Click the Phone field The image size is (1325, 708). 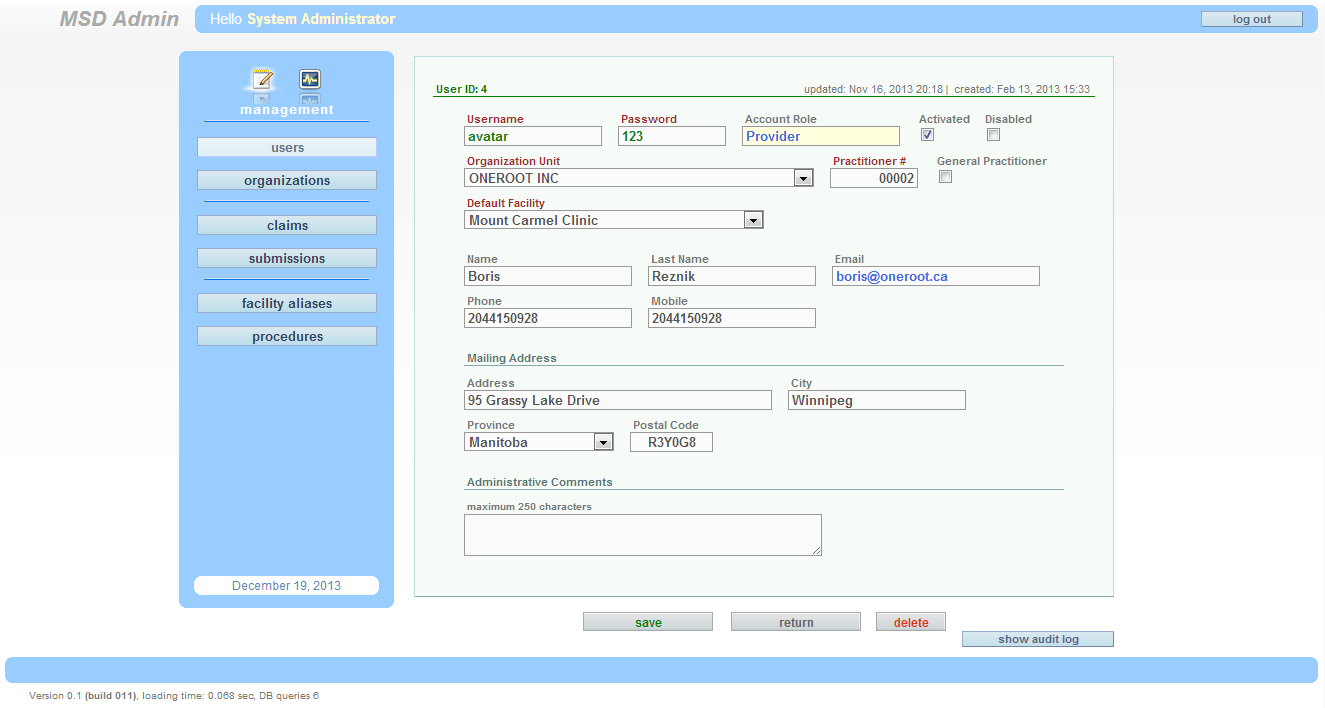pos(548,318)
